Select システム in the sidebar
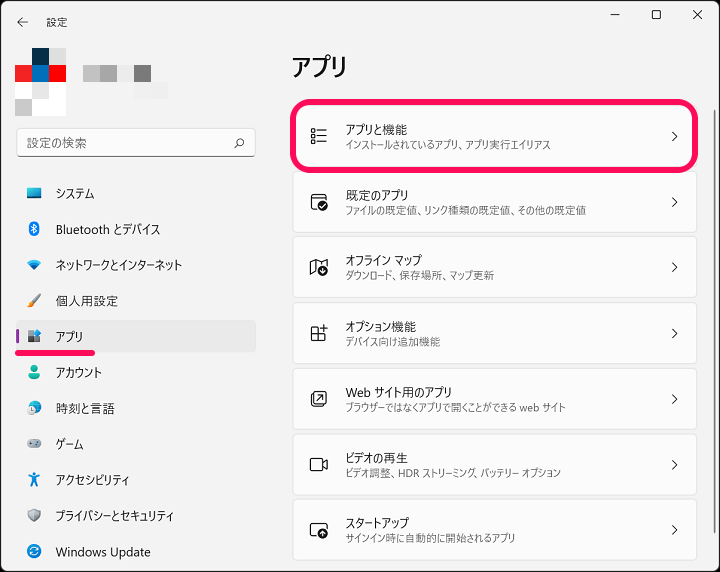This screenshot has height=572, width=720. pos(75,193)
